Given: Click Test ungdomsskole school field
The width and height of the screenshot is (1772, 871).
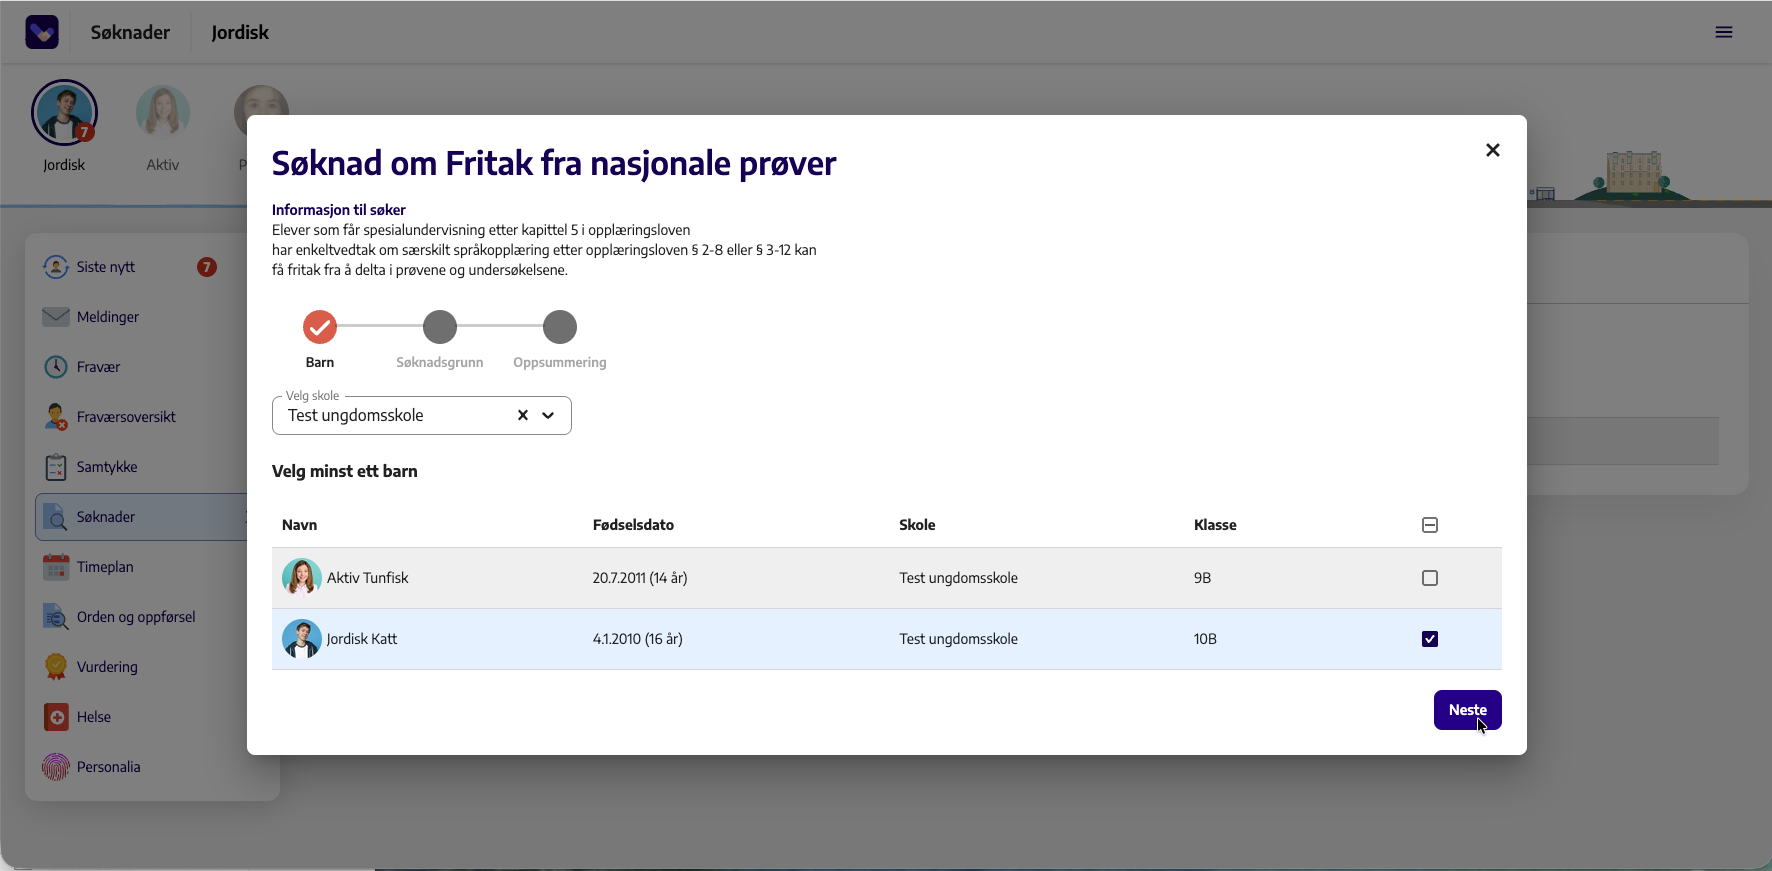Looking at the screenshot, I should [x=422, y=415].
